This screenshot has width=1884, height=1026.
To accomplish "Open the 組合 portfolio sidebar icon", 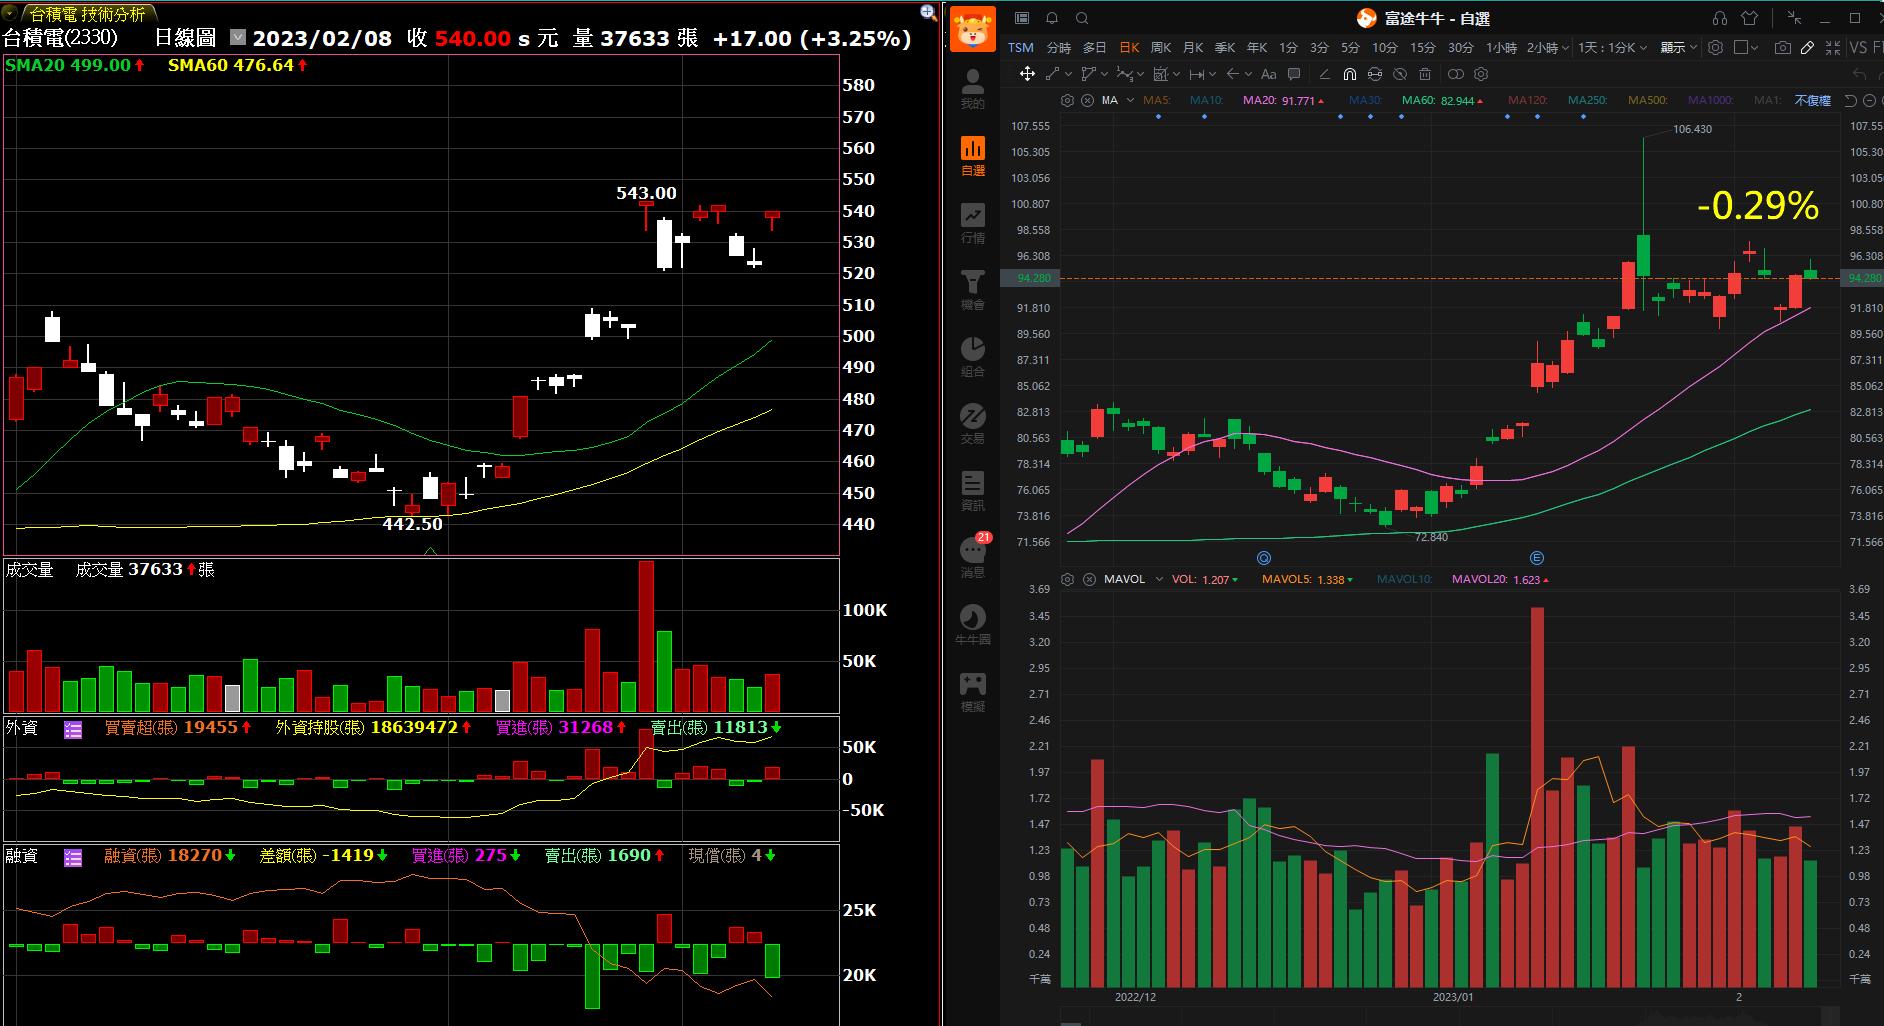I will (972, 356).
